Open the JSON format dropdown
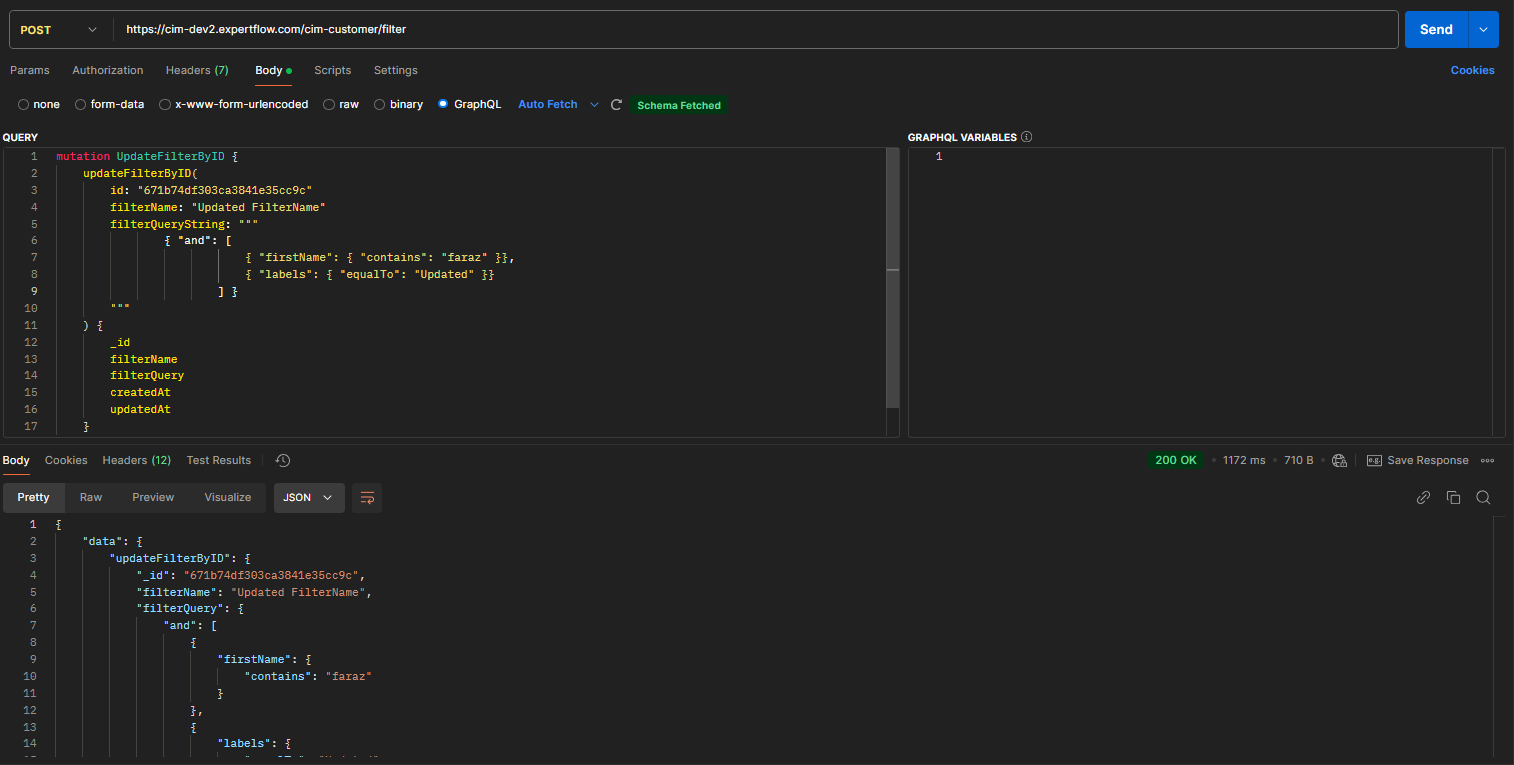 [x=309, y=497]
